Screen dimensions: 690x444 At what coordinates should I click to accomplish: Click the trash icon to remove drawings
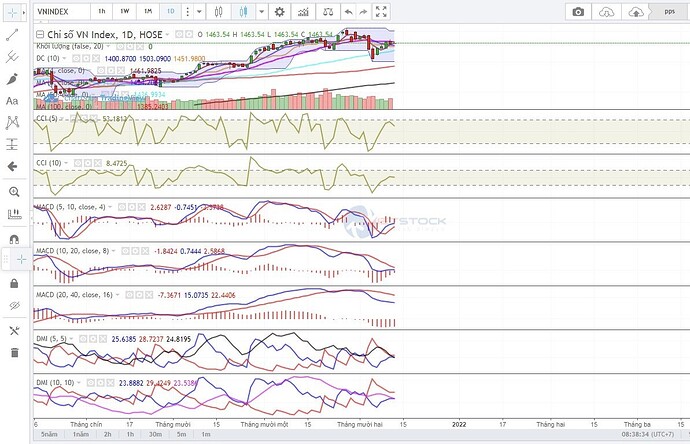pos(15,352)
